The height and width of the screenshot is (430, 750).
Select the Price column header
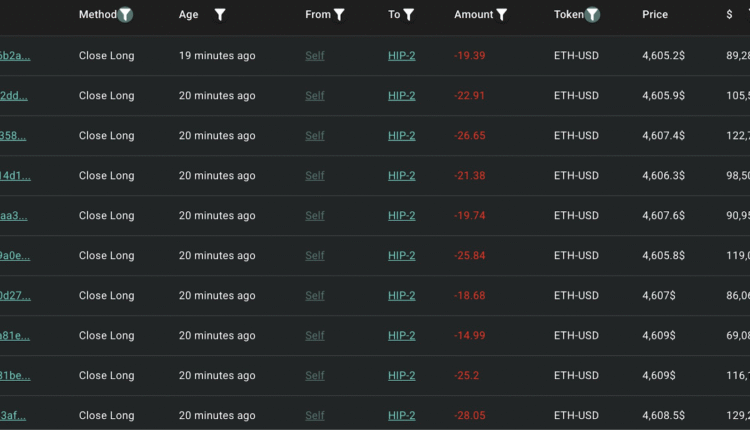tap(655, 15)
